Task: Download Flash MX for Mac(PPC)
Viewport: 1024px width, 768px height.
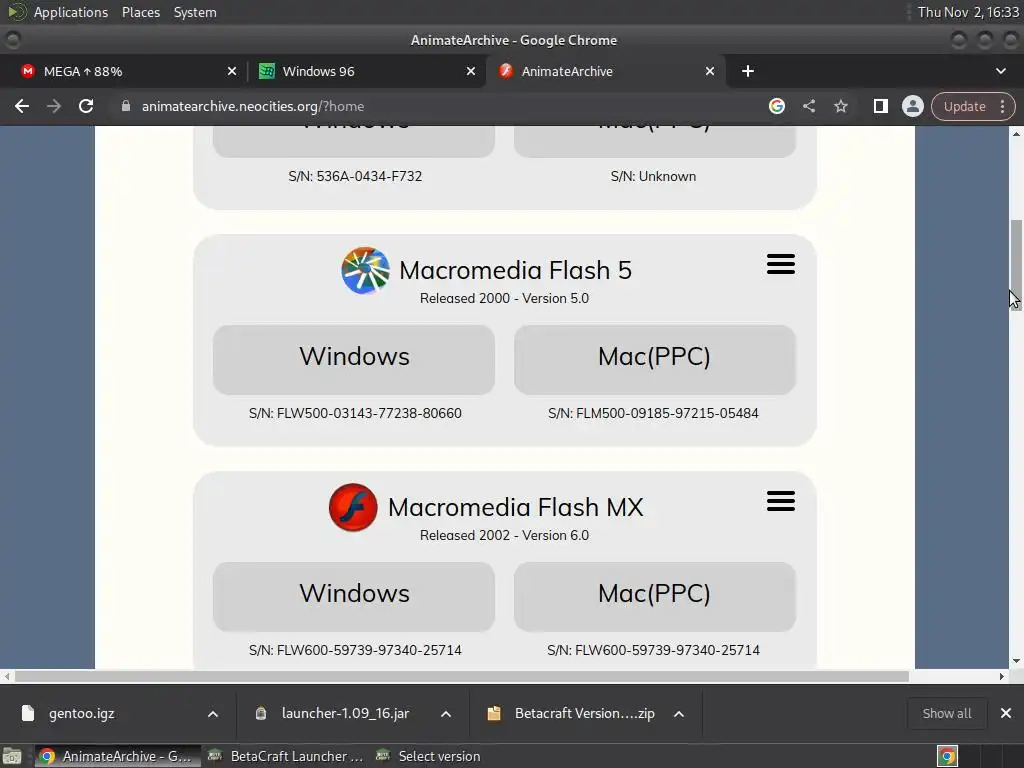Action: pos(654,596)
